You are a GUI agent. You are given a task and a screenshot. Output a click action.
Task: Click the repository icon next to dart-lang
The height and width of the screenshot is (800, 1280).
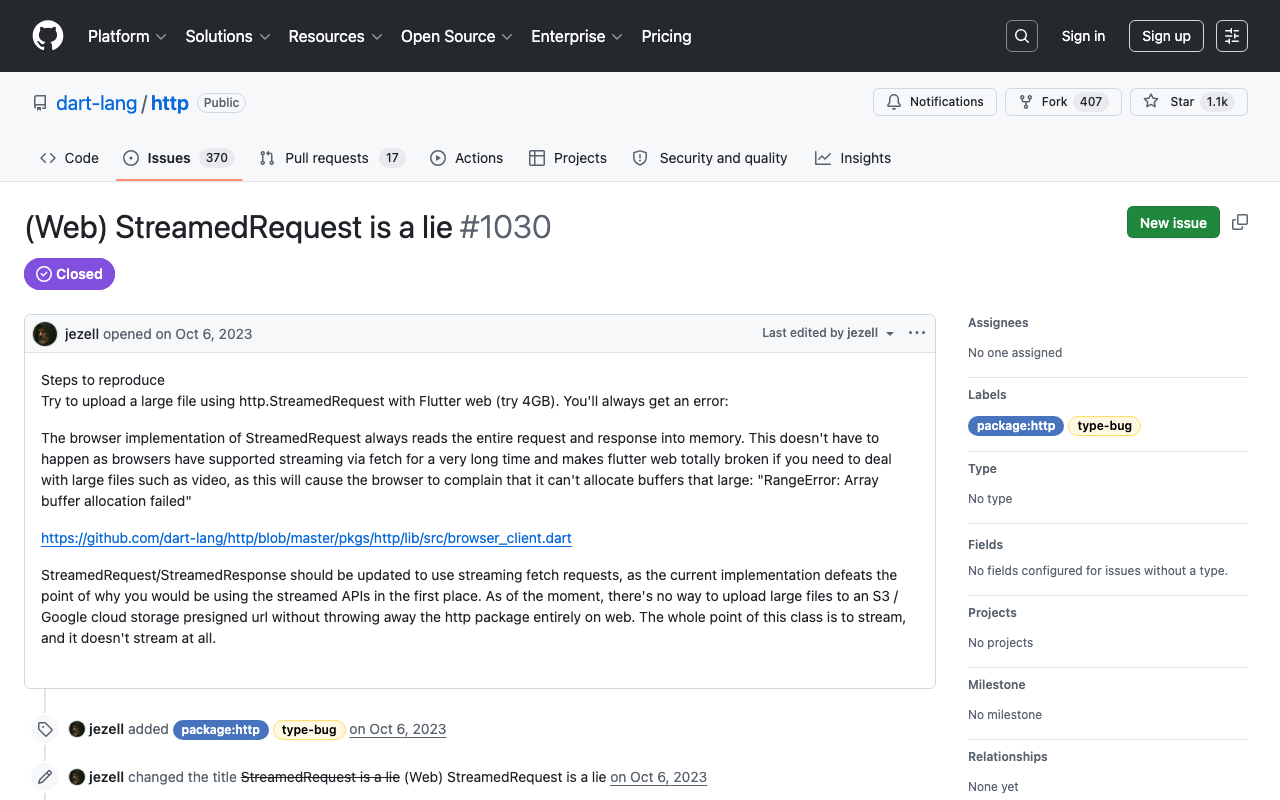pyautogui.click(x=40, y=103)
